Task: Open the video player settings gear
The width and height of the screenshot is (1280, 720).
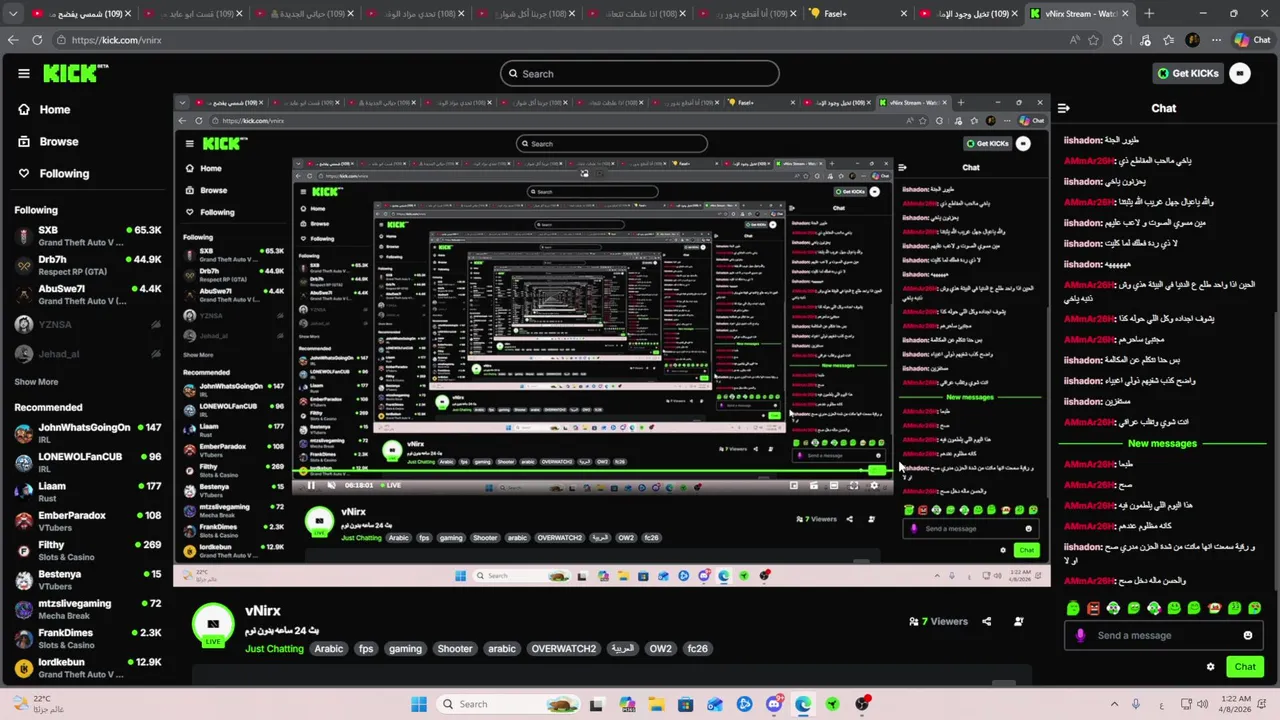Action: pos(874,485)
